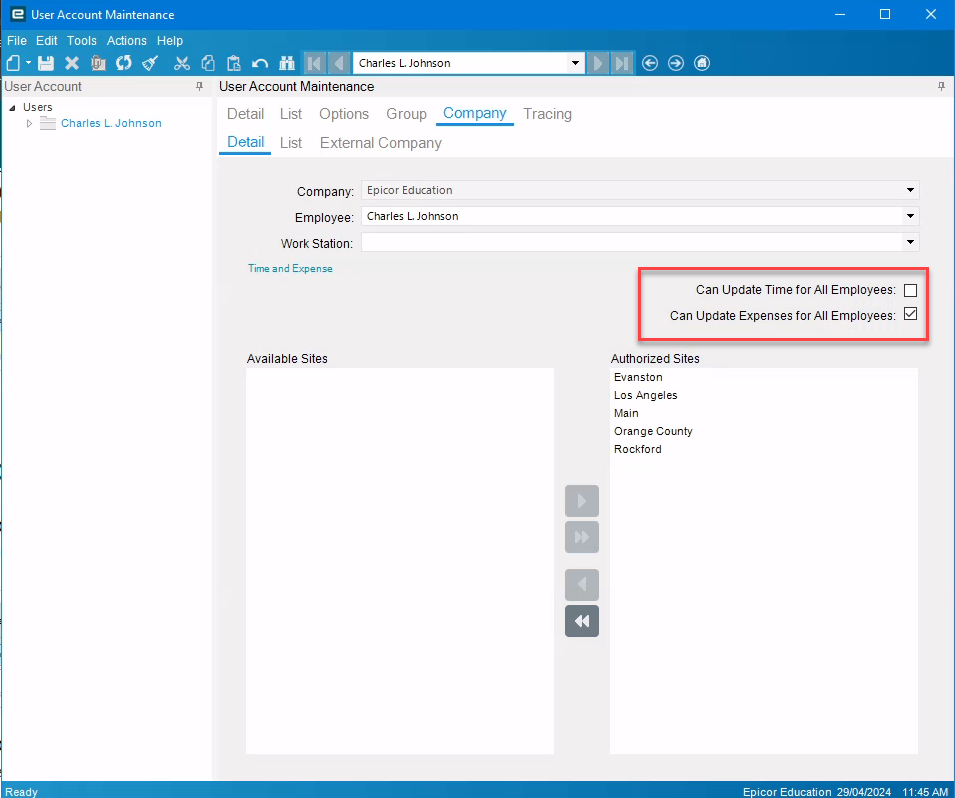Save the user account record
This screenshot has height=798, width=955.
tap(46, 63)
